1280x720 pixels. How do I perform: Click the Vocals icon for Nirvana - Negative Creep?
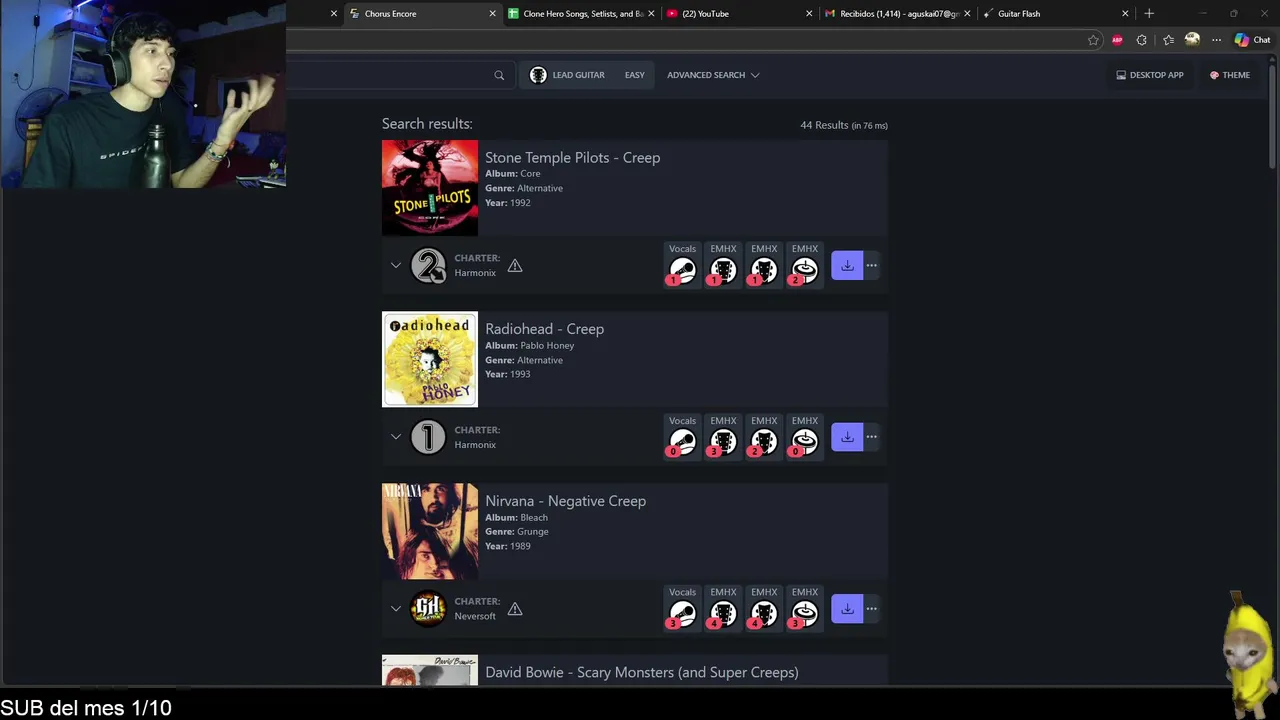682,613
